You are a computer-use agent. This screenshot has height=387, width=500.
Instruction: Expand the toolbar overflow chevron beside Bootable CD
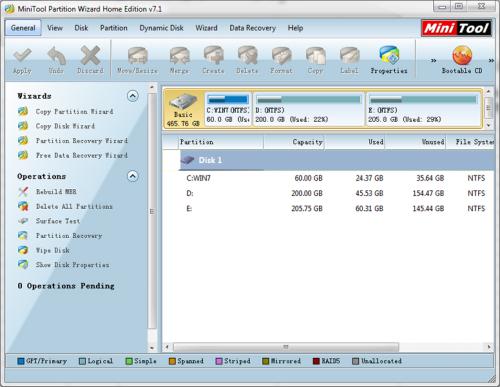pyautogui.click(x=491, y=61)
